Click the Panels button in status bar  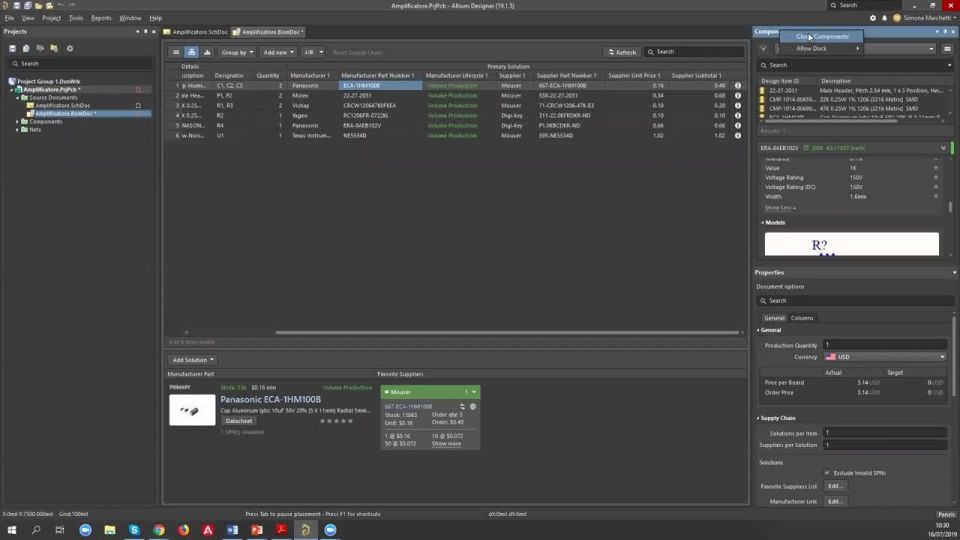coord(946,514)
